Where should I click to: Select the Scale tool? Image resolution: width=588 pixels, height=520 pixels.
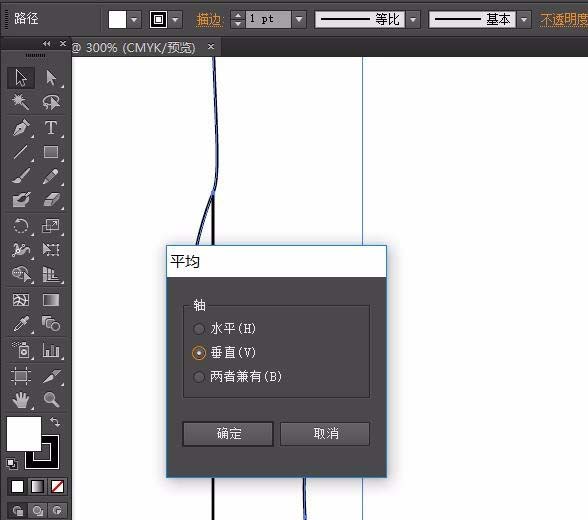pos(51,226)
